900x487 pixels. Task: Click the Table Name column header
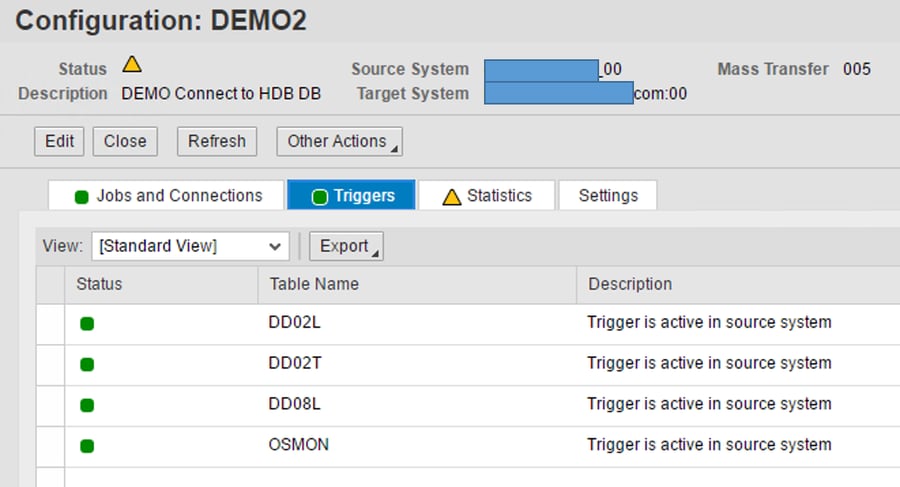click(314, 284)
